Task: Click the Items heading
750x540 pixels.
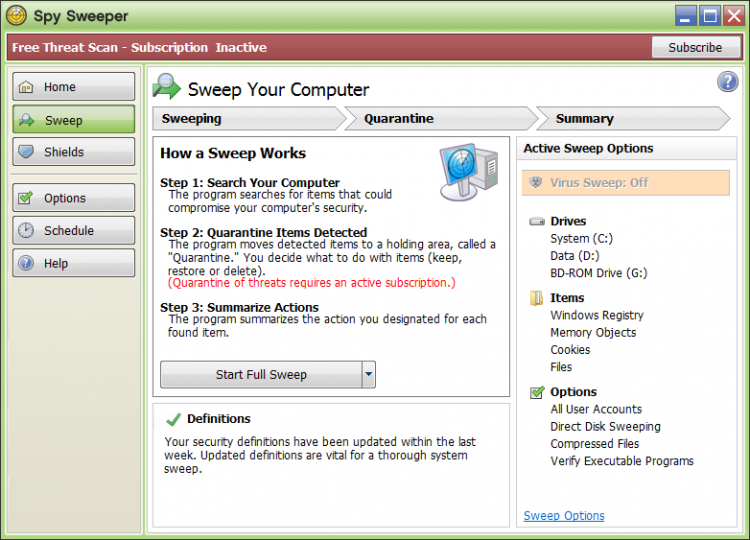Action: (x=567, y=298)
